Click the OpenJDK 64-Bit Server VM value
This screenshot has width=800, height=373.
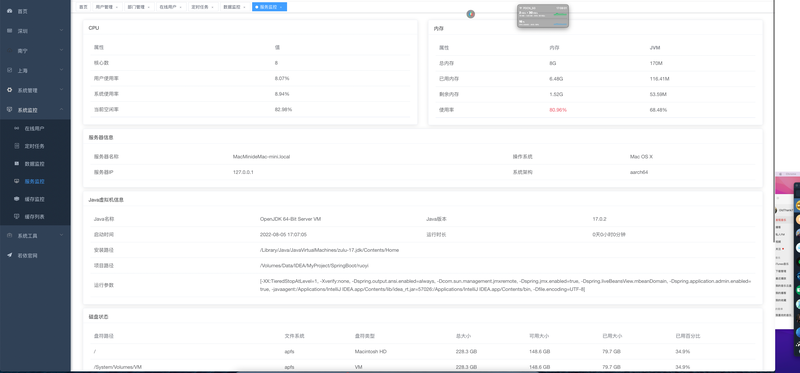(x=290, y=219)
